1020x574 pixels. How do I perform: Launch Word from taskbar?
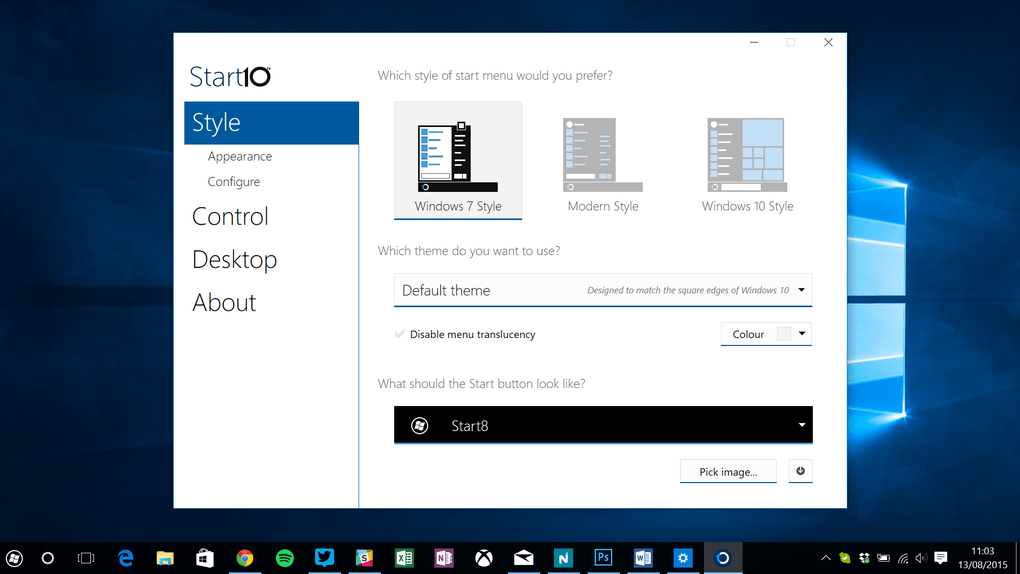(643, 558)
